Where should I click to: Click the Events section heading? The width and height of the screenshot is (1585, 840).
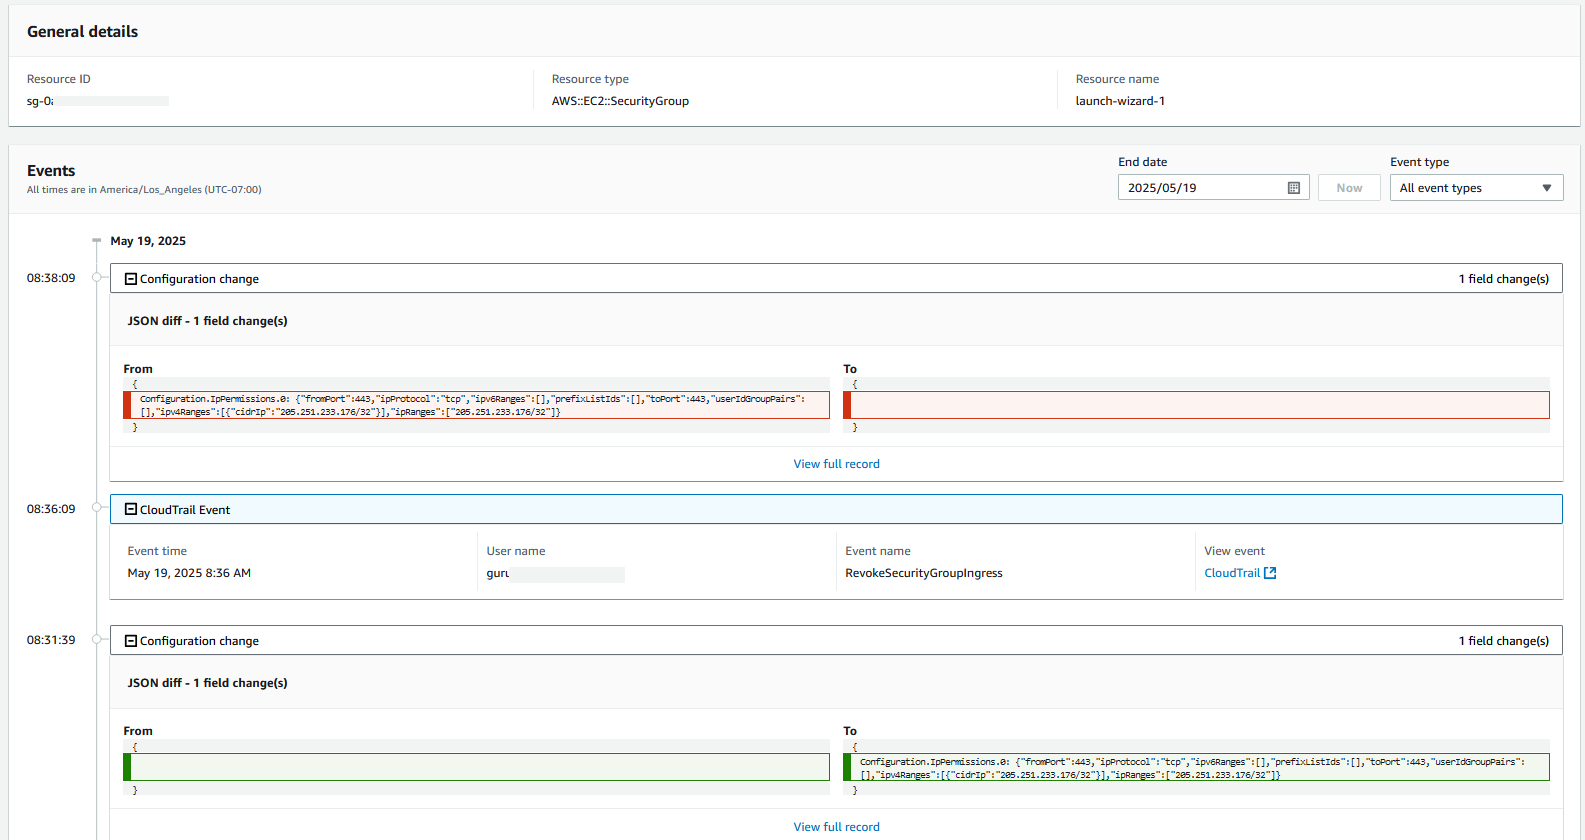[51, 171]
